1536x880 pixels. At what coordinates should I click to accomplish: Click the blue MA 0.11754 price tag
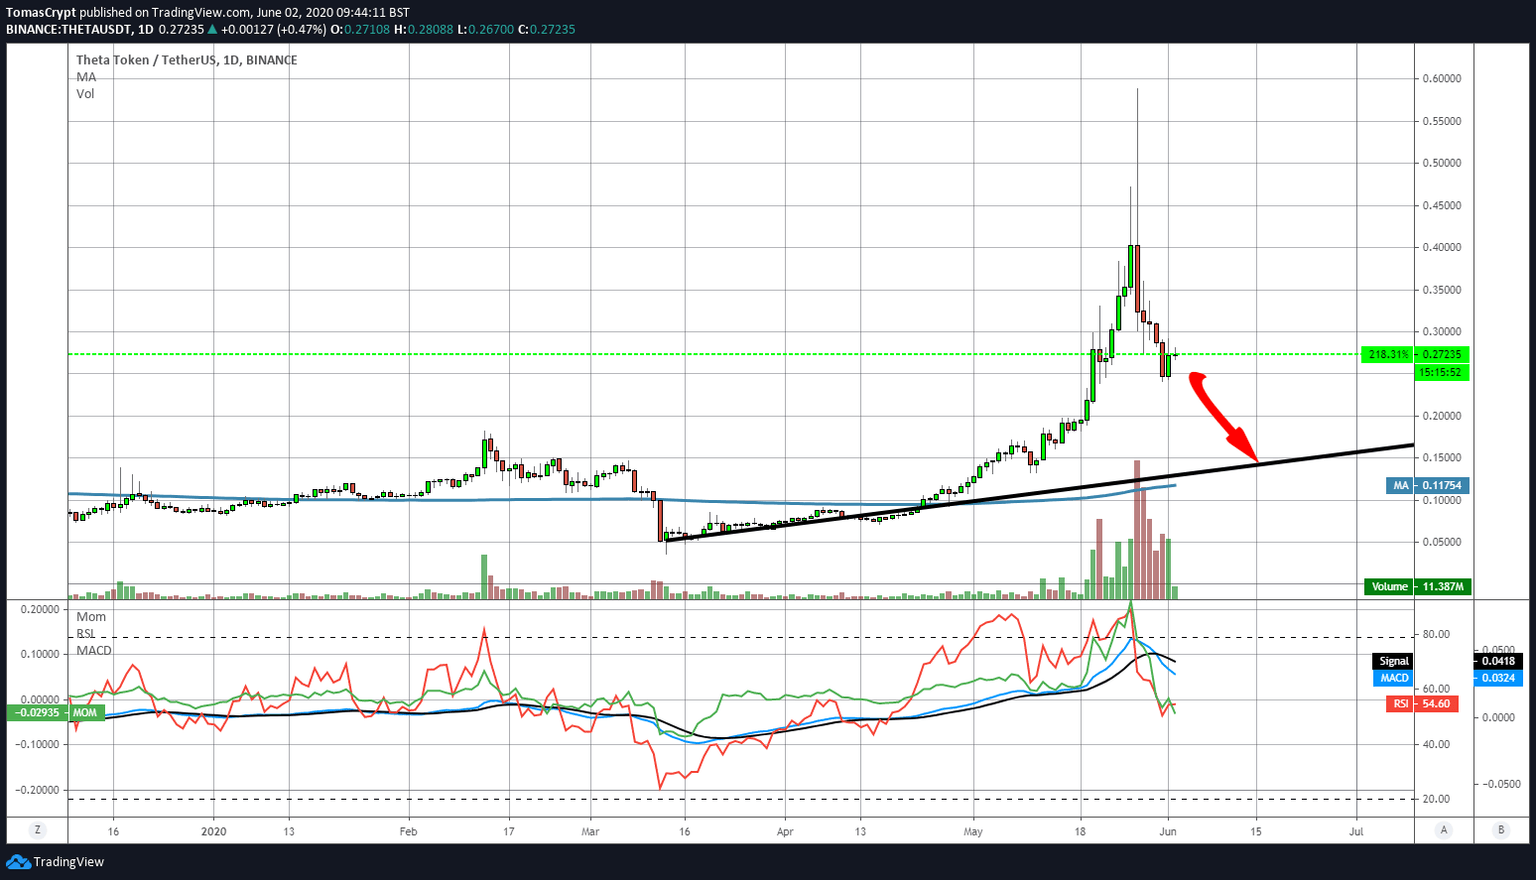click(x=1426, y=486)
